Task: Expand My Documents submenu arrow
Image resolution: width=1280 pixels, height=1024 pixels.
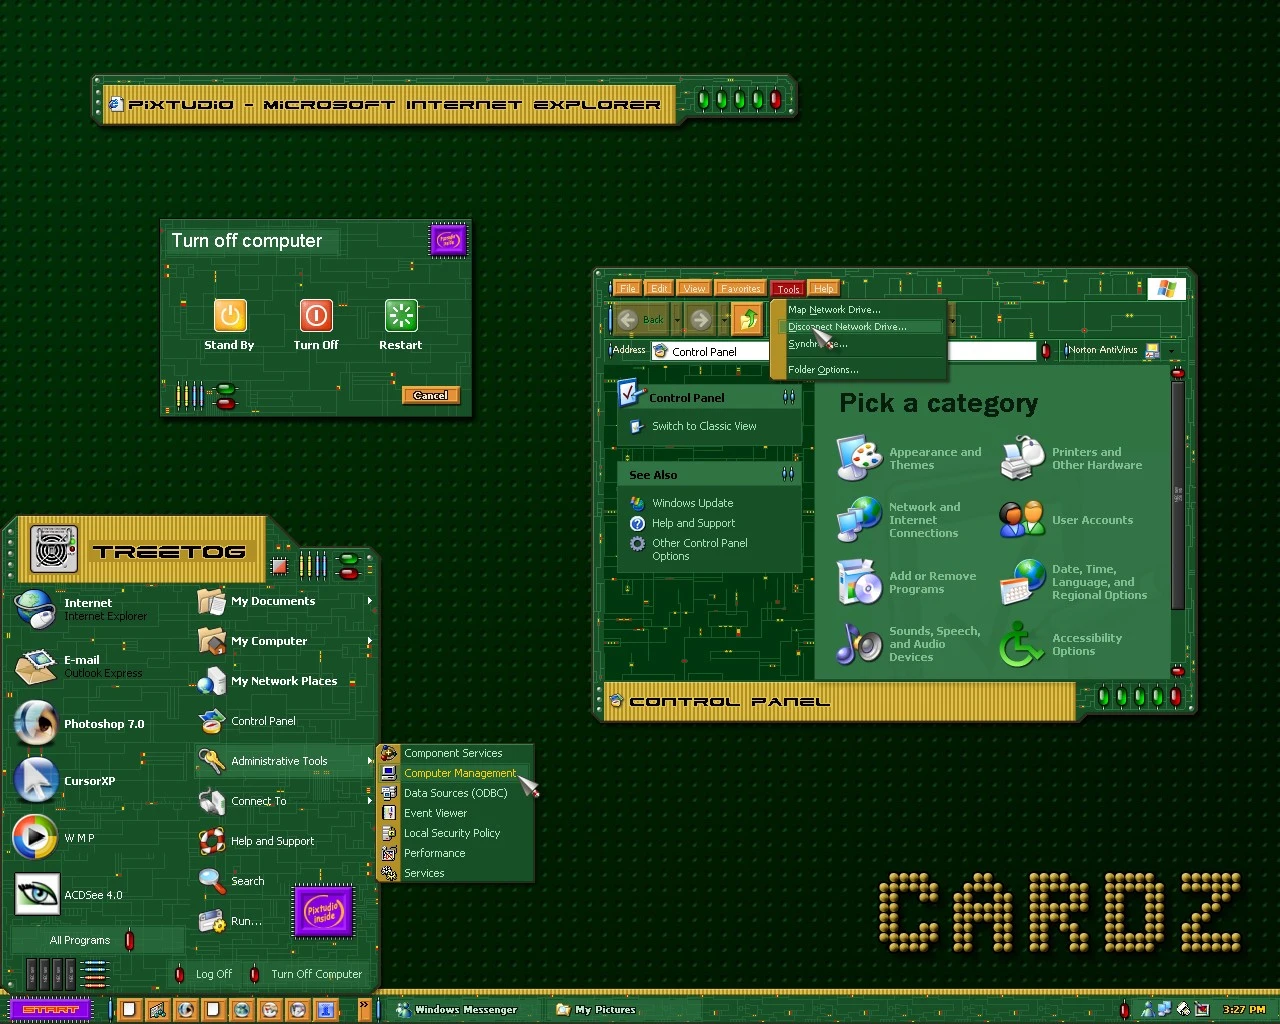Action: point(369,601)
